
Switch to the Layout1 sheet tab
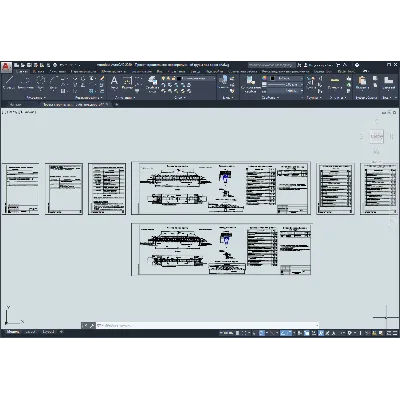coord(31,332)
